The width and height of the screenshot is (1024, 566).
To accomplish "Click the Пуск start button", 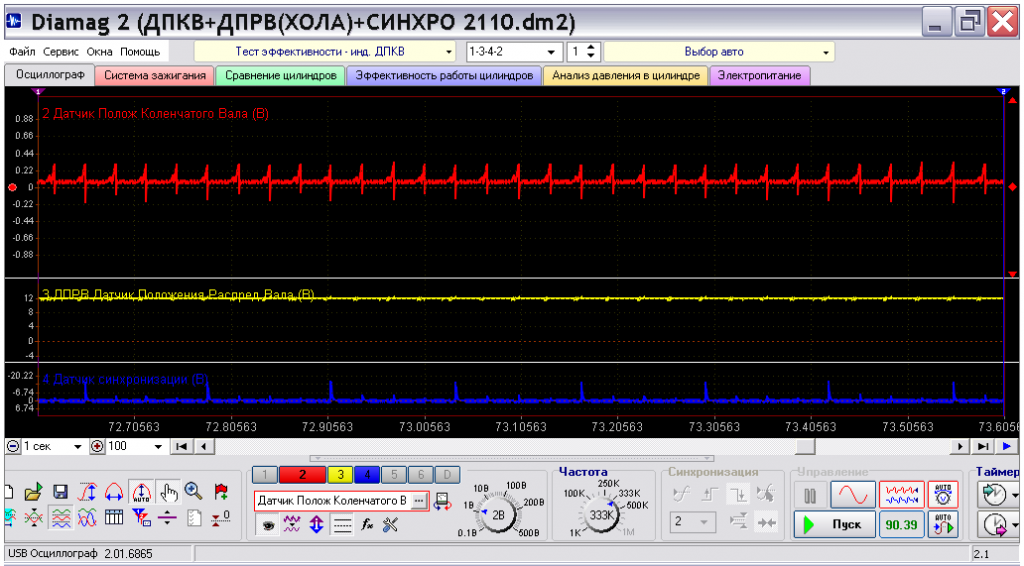I will (x=835, y=524).
